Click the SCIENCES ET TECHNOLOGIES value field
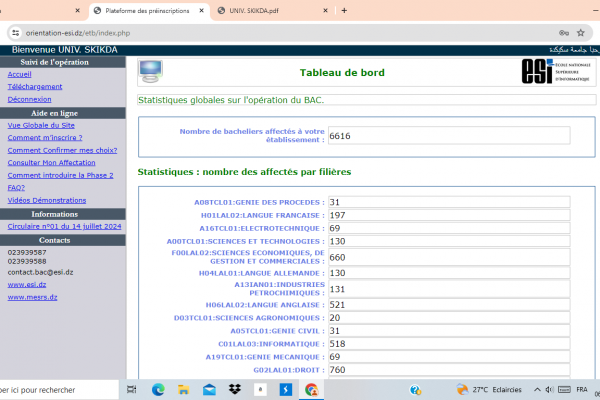The image size is (600, 400). [x=449, y=241]
